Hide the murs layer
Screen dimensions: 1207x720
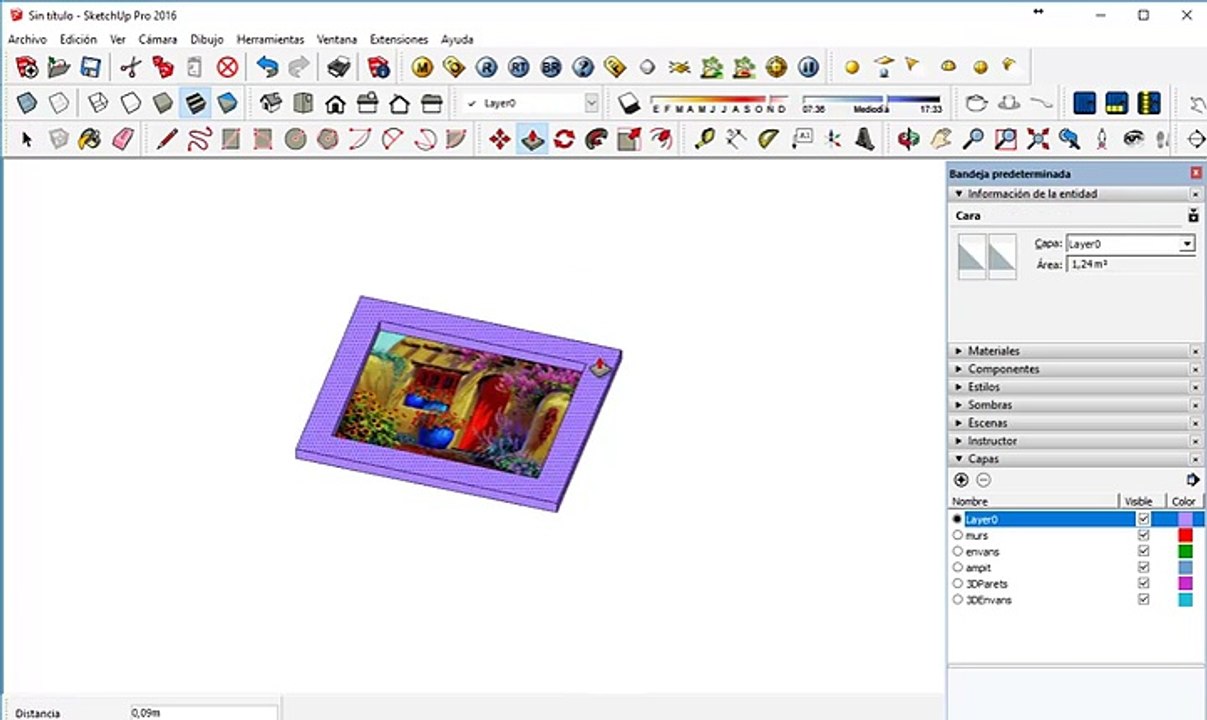tap(1143, 536)
